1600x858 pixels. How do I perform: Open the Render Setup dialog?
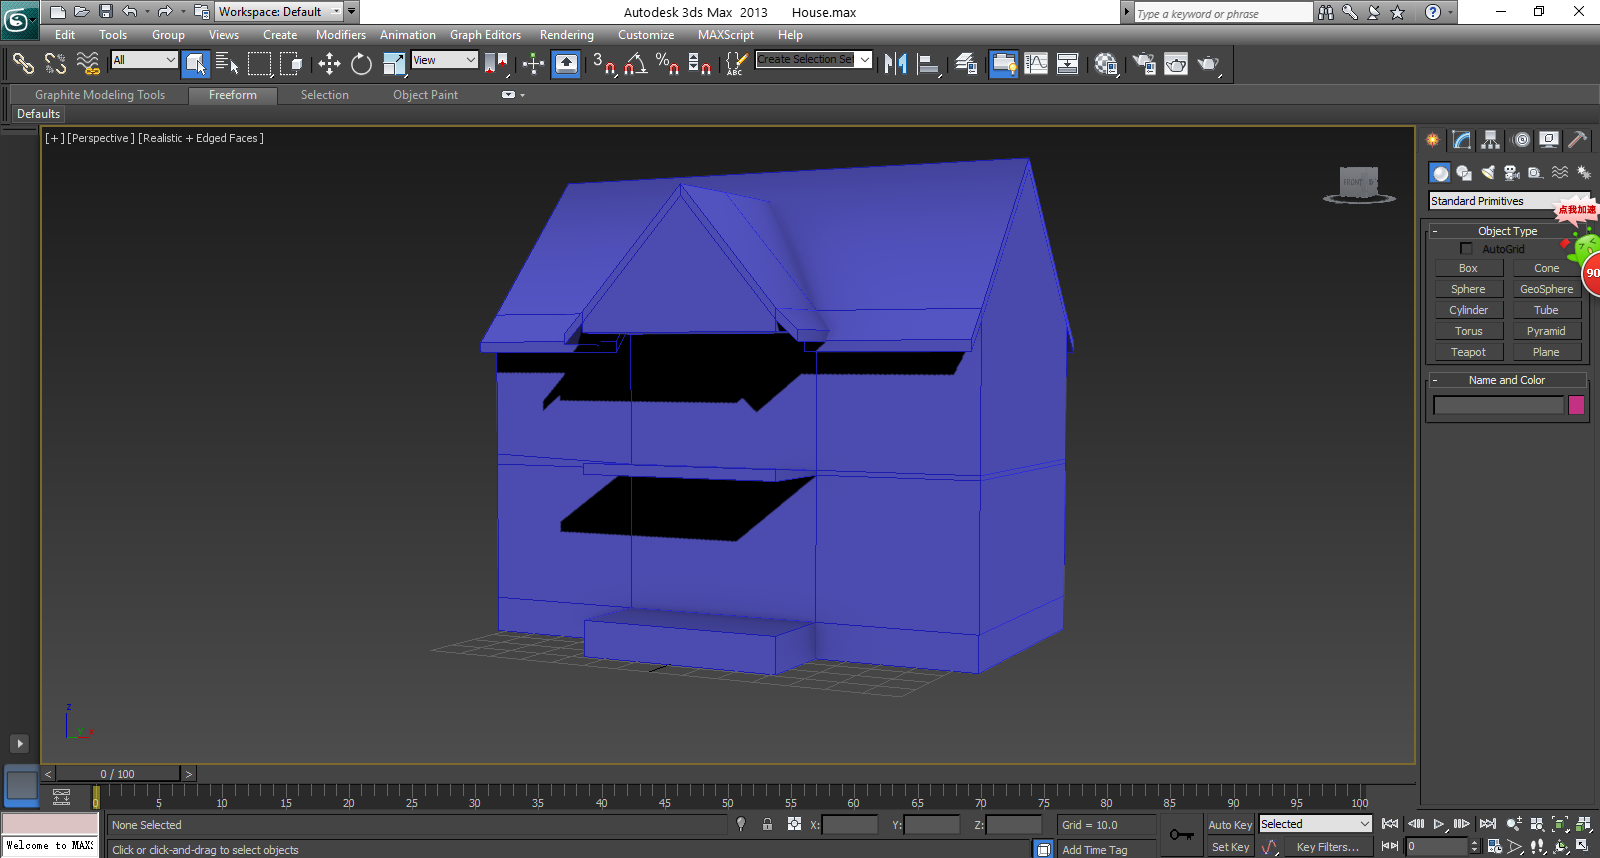coord(1144,64)
